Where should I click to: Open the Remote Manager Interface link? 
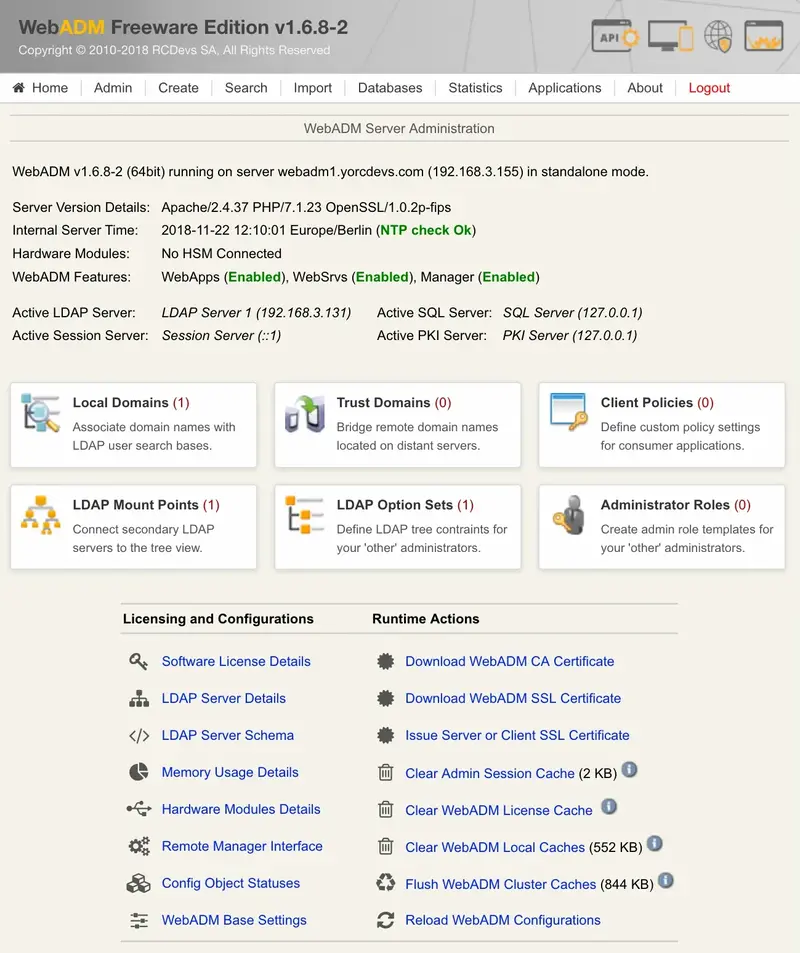point(242,846)
